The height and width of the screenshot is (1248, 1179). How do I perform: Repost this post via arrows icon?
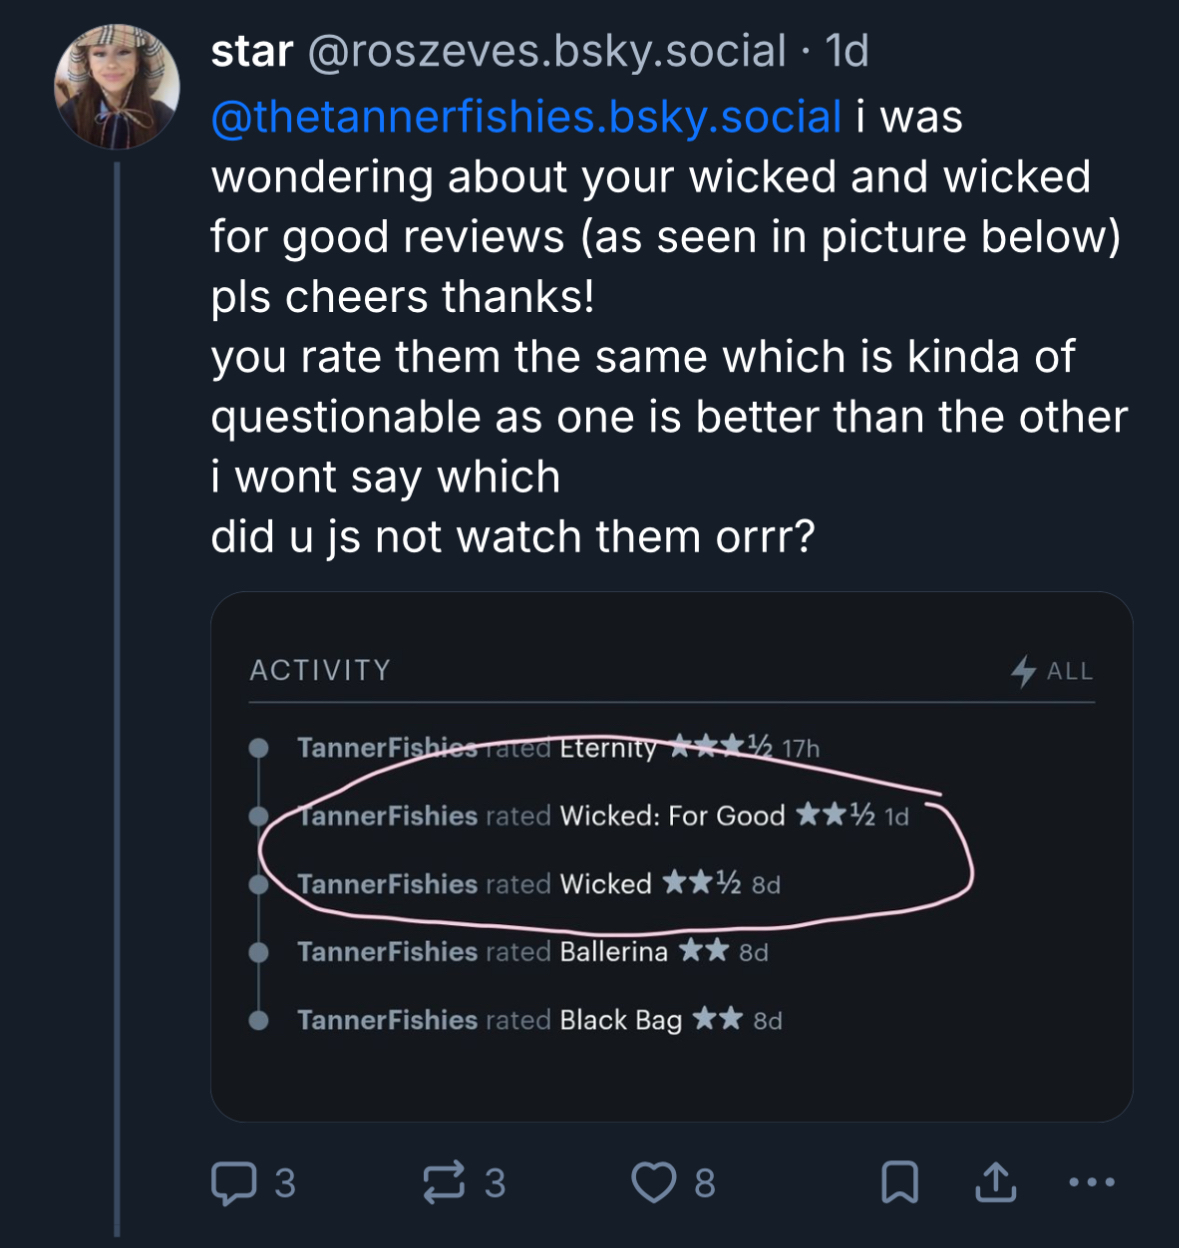coord(444,1182)
